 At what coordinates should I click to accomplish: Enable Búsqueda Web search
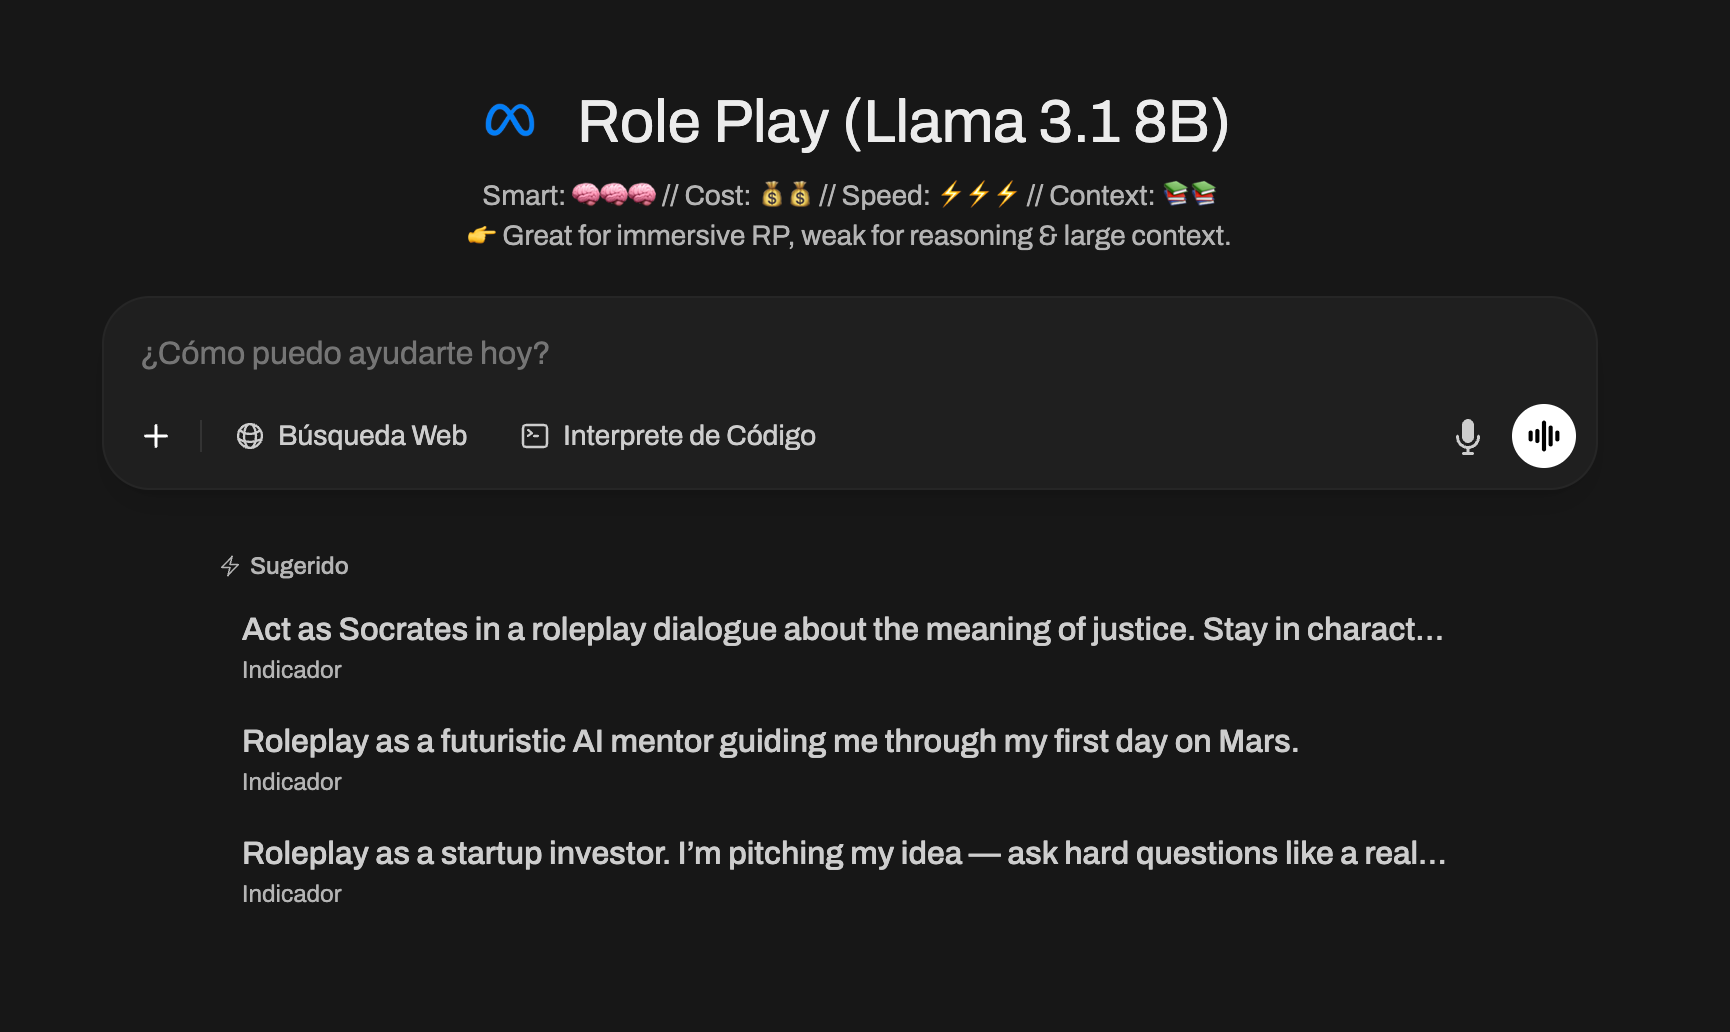[x=352, y=436]
